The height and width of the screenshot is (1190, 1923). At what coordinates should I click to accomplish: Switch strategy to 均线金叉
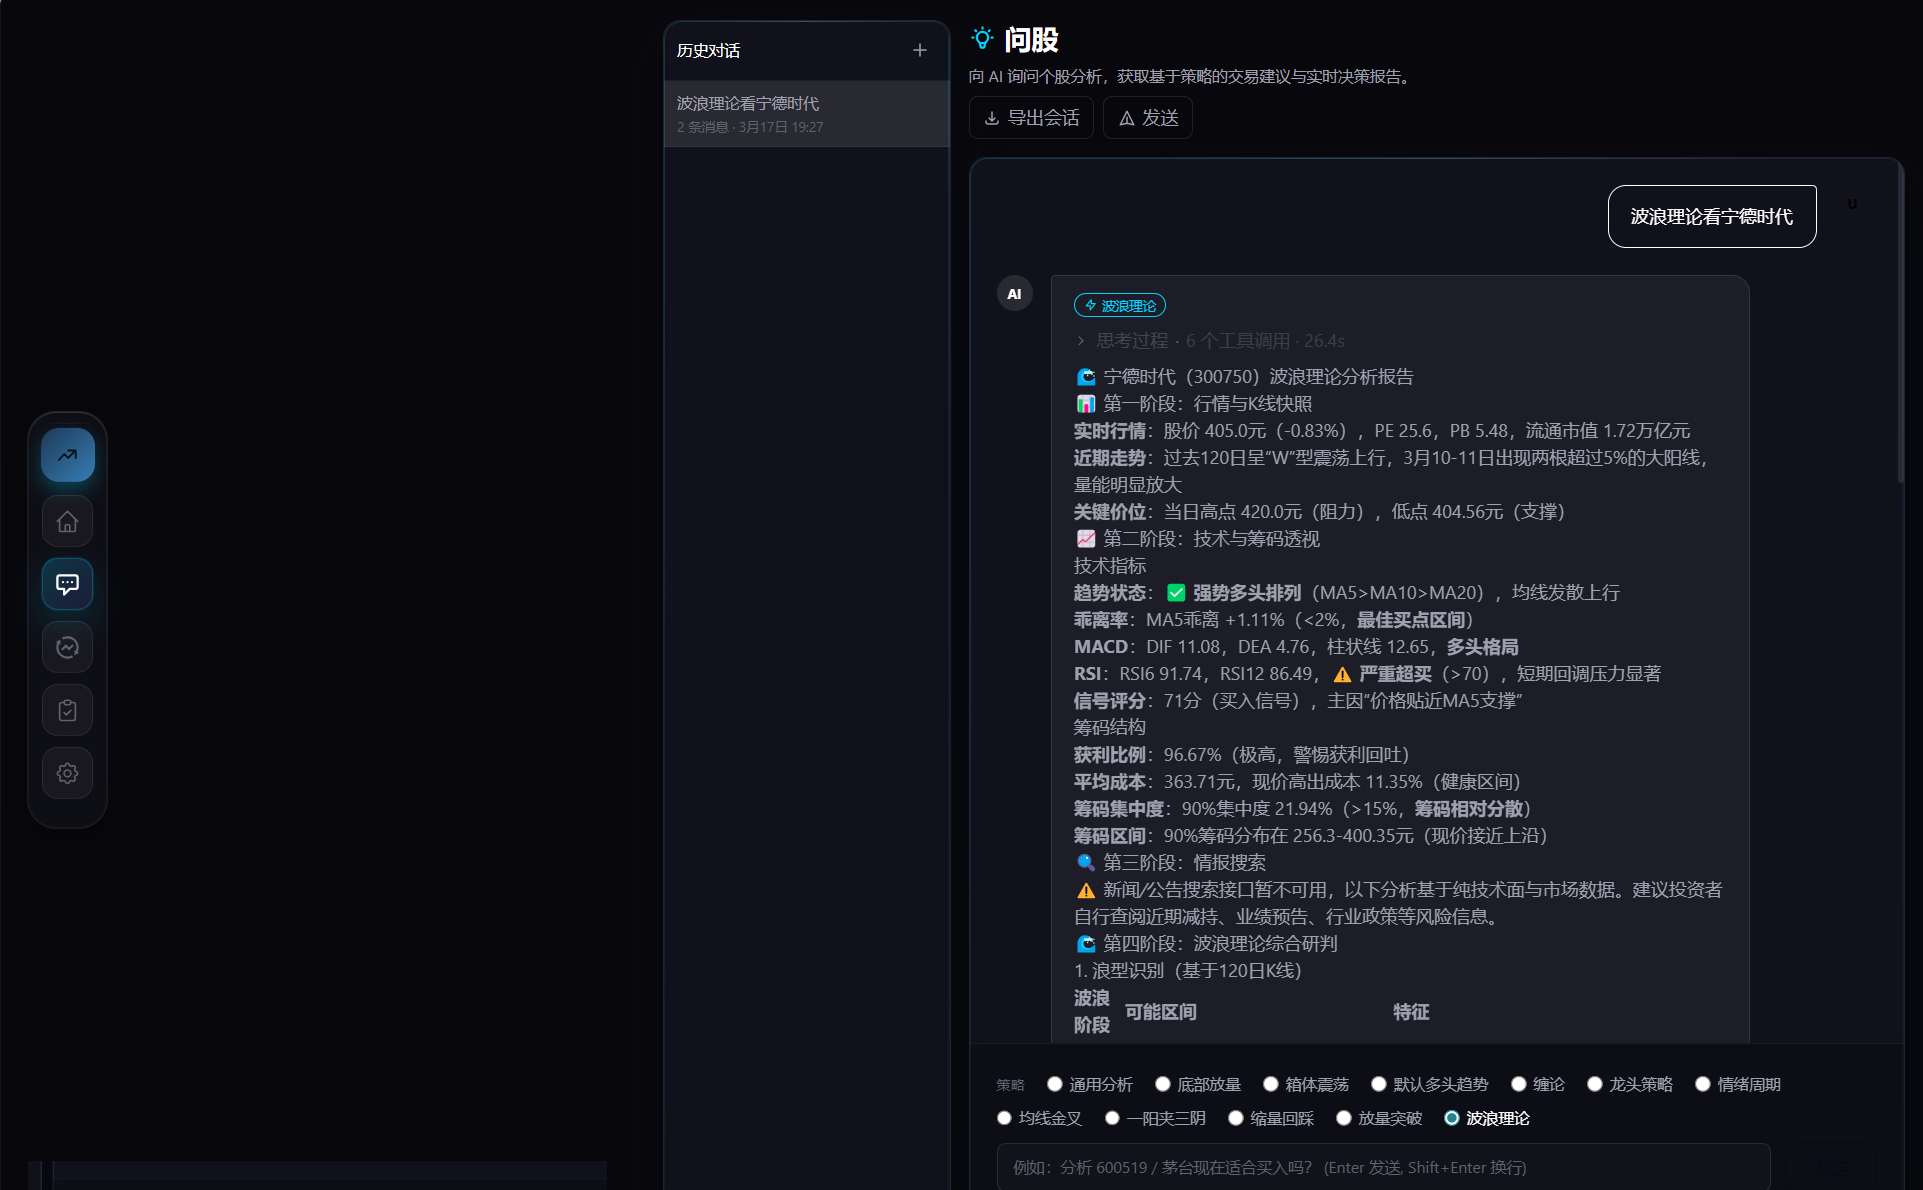click(1004, 1118)
